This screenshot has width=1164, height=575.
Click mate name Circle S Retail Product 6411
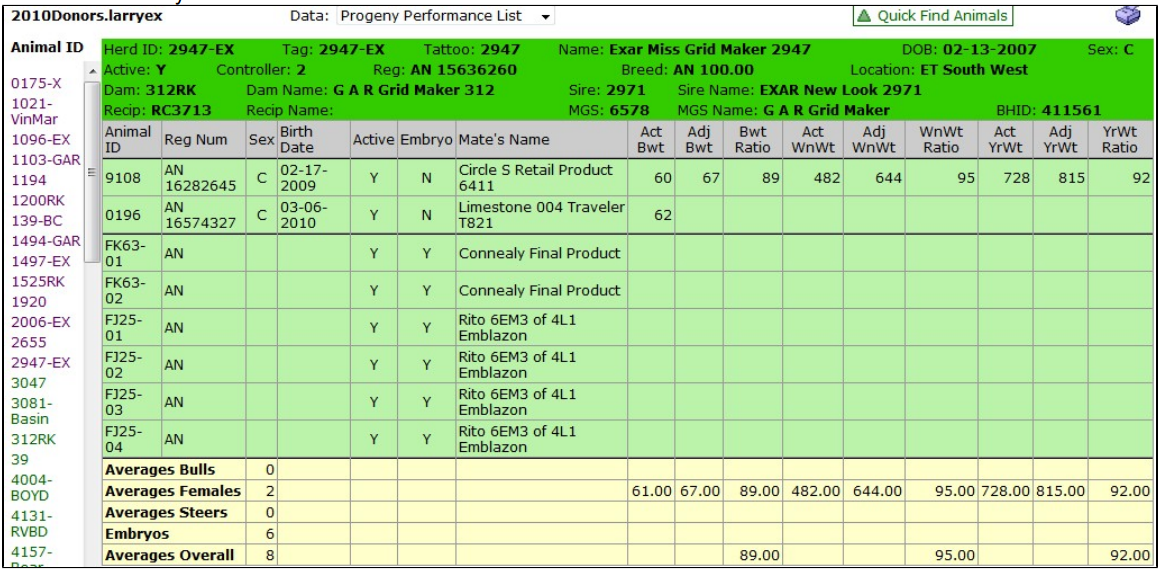(x=535, y=178)
